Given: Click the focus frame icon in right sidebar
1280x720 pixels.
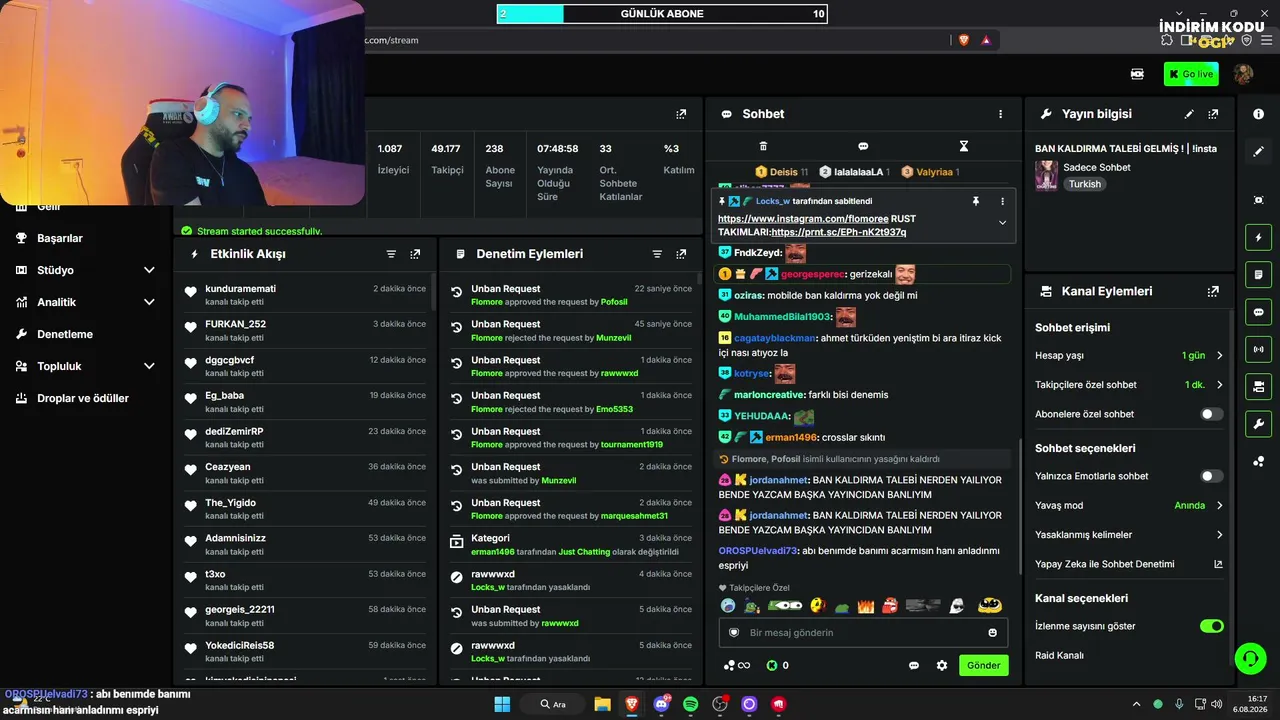Looking at the screenshot, I should tap(1258, 200).
